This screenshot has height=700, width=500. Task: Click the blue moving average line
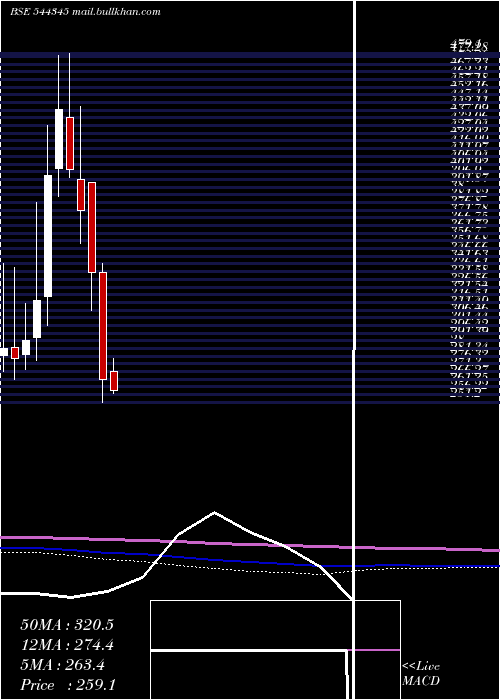250,561
